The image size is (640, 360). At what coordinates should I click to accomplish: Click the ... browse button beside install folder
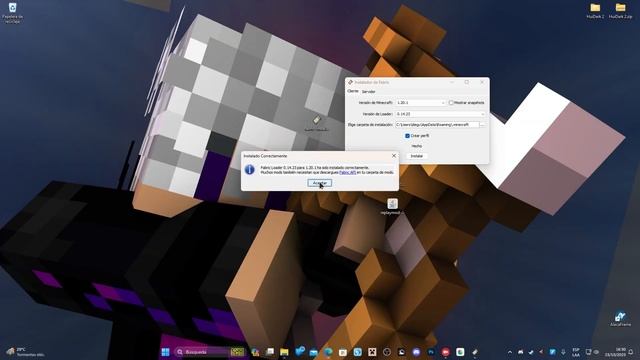(x=482, y=124)
